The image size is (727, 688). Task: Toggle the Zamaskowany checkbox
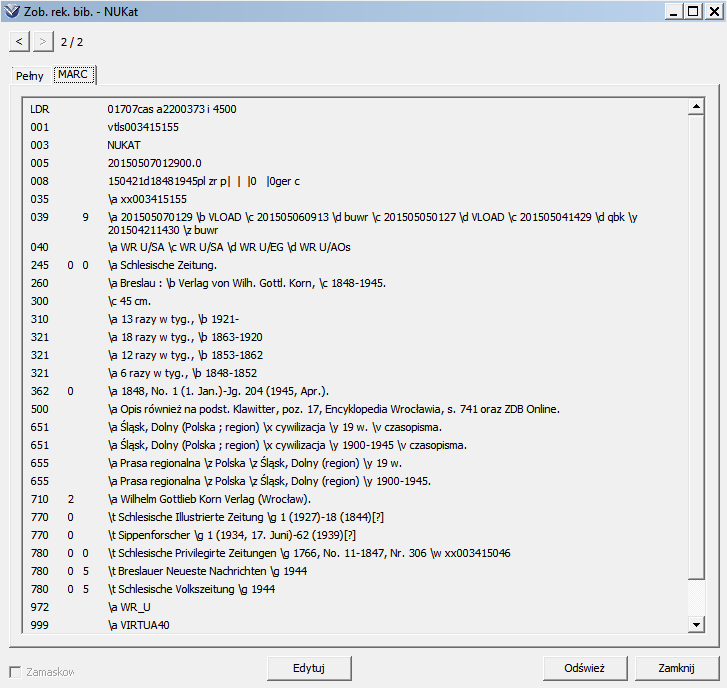point(15,672)
